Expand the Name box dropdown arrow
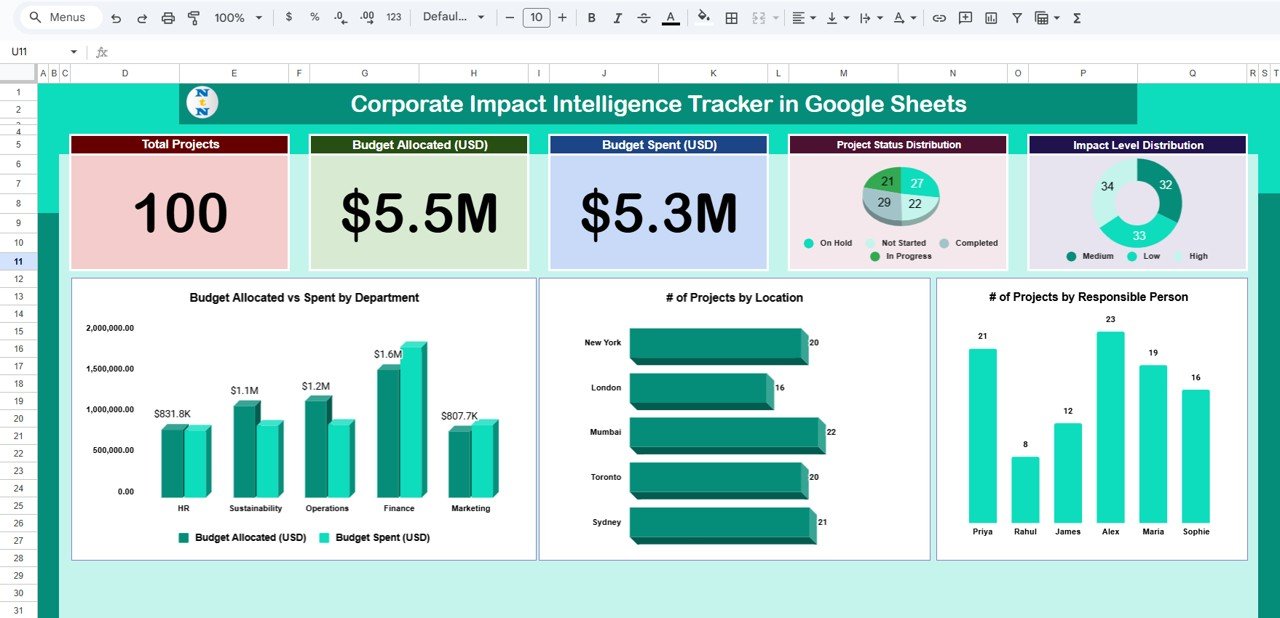1280x618 pixels. tap(73, 52)
